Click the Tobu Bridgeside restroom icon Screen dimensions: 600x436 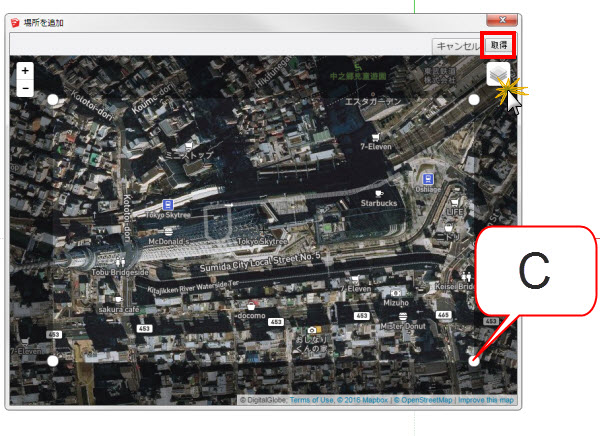(120, 262)
